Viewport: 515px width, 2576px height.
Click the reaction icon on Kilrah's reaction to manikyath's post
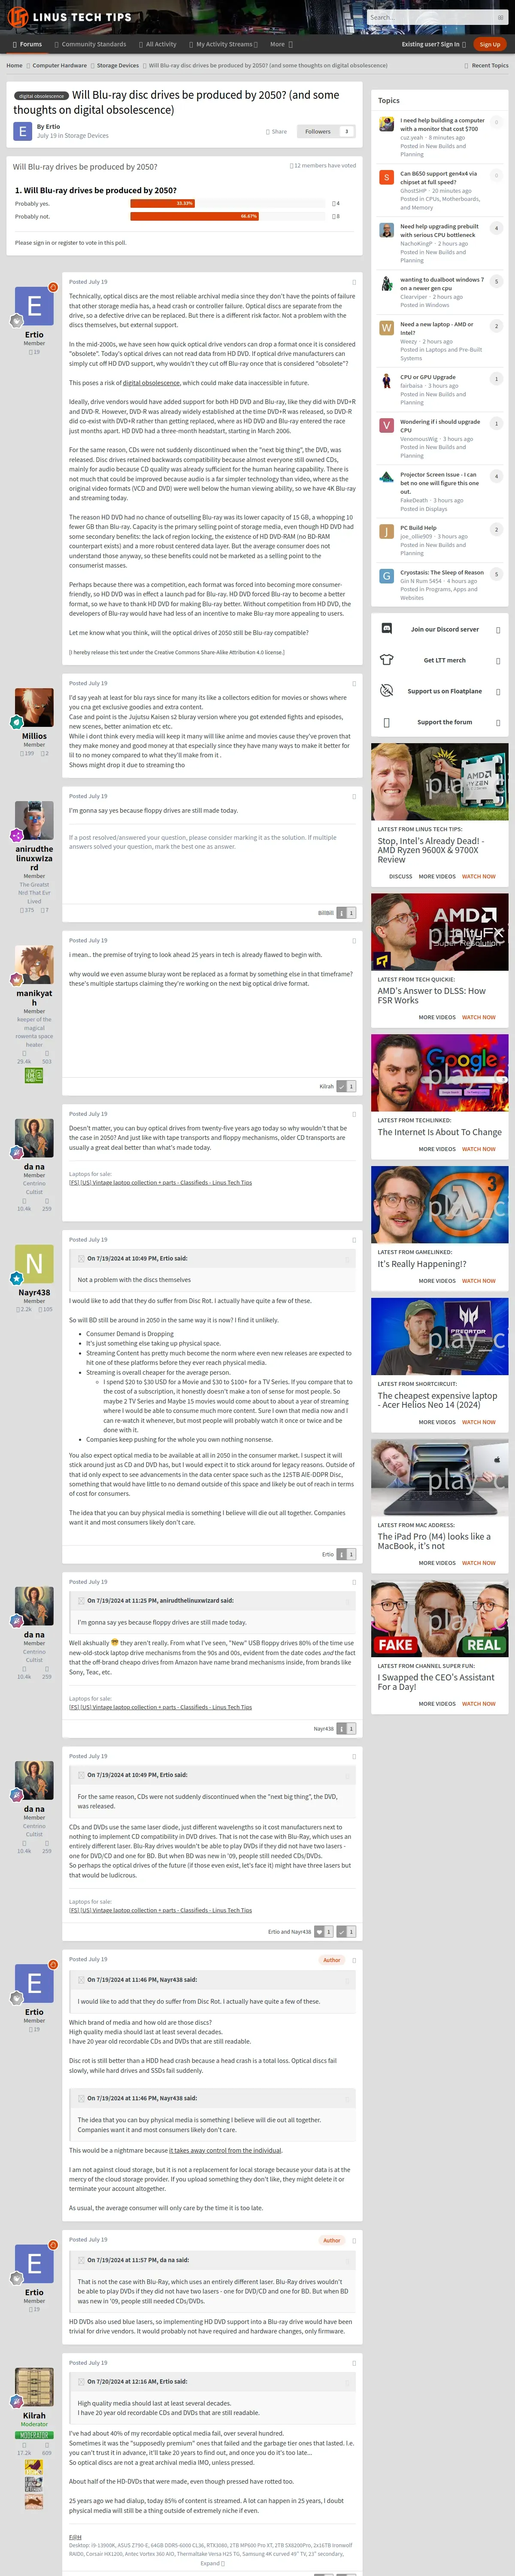(342, 1086)
